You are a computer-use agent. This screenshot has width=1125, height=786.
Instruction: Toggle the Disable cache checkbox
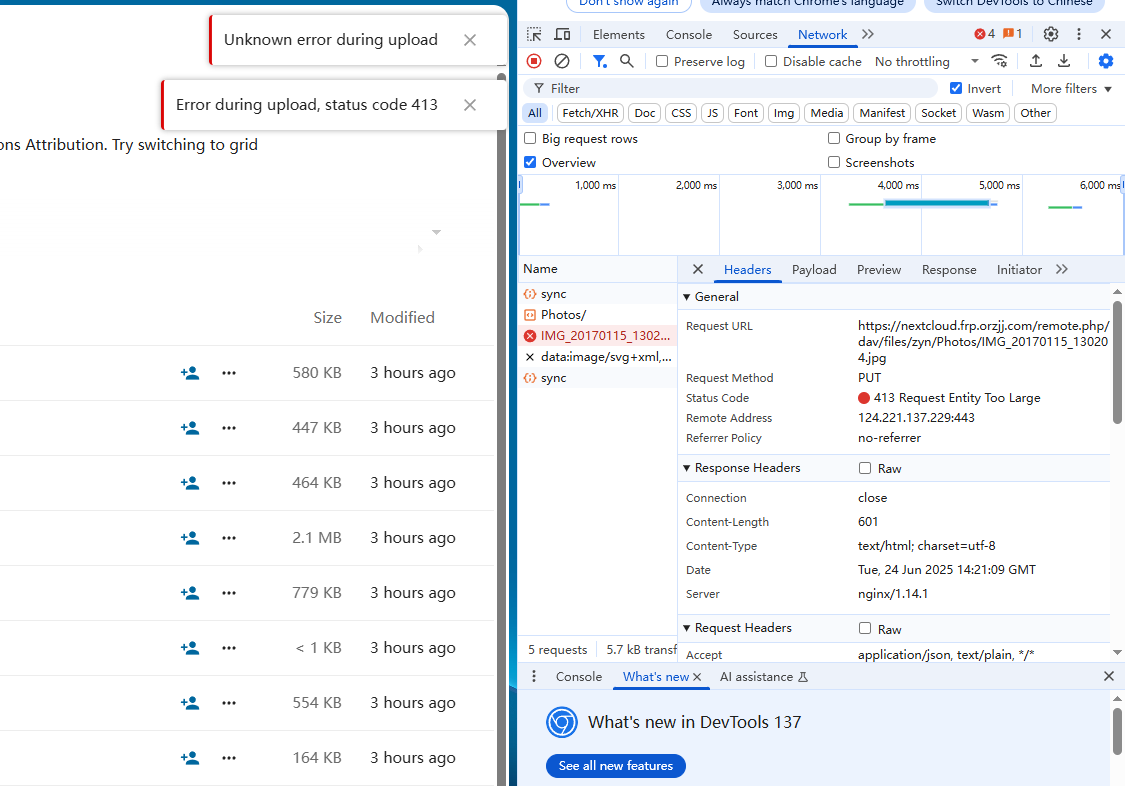(x=771, y=61)
